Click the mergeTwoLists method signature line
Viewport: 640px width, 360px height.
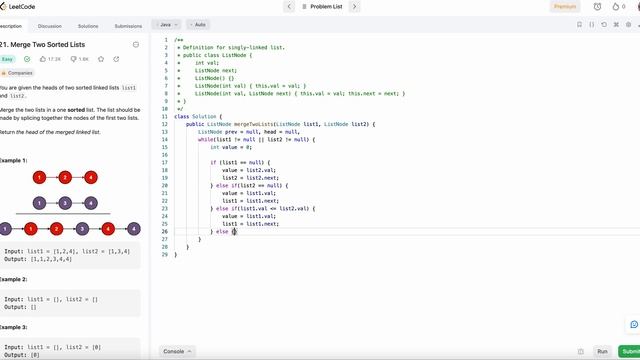click(281, 124)
